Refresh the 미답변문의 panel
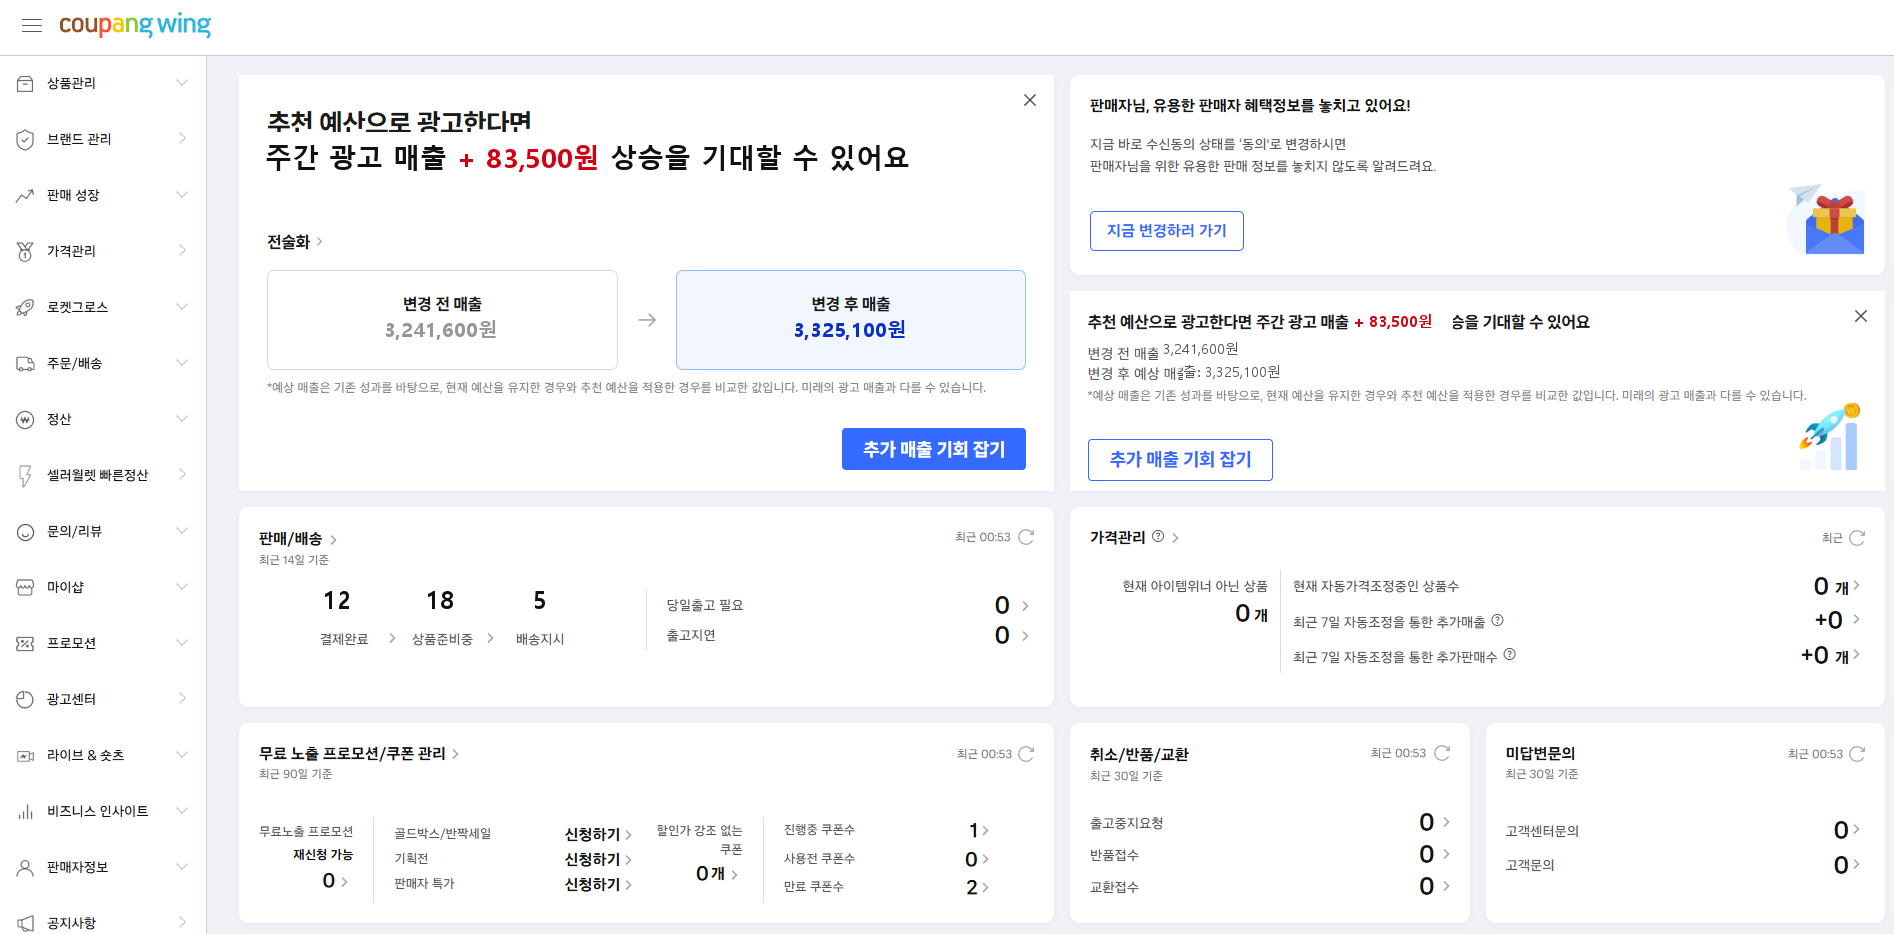This screenshot has width=1894, height=934. (x=1857, y=754)
